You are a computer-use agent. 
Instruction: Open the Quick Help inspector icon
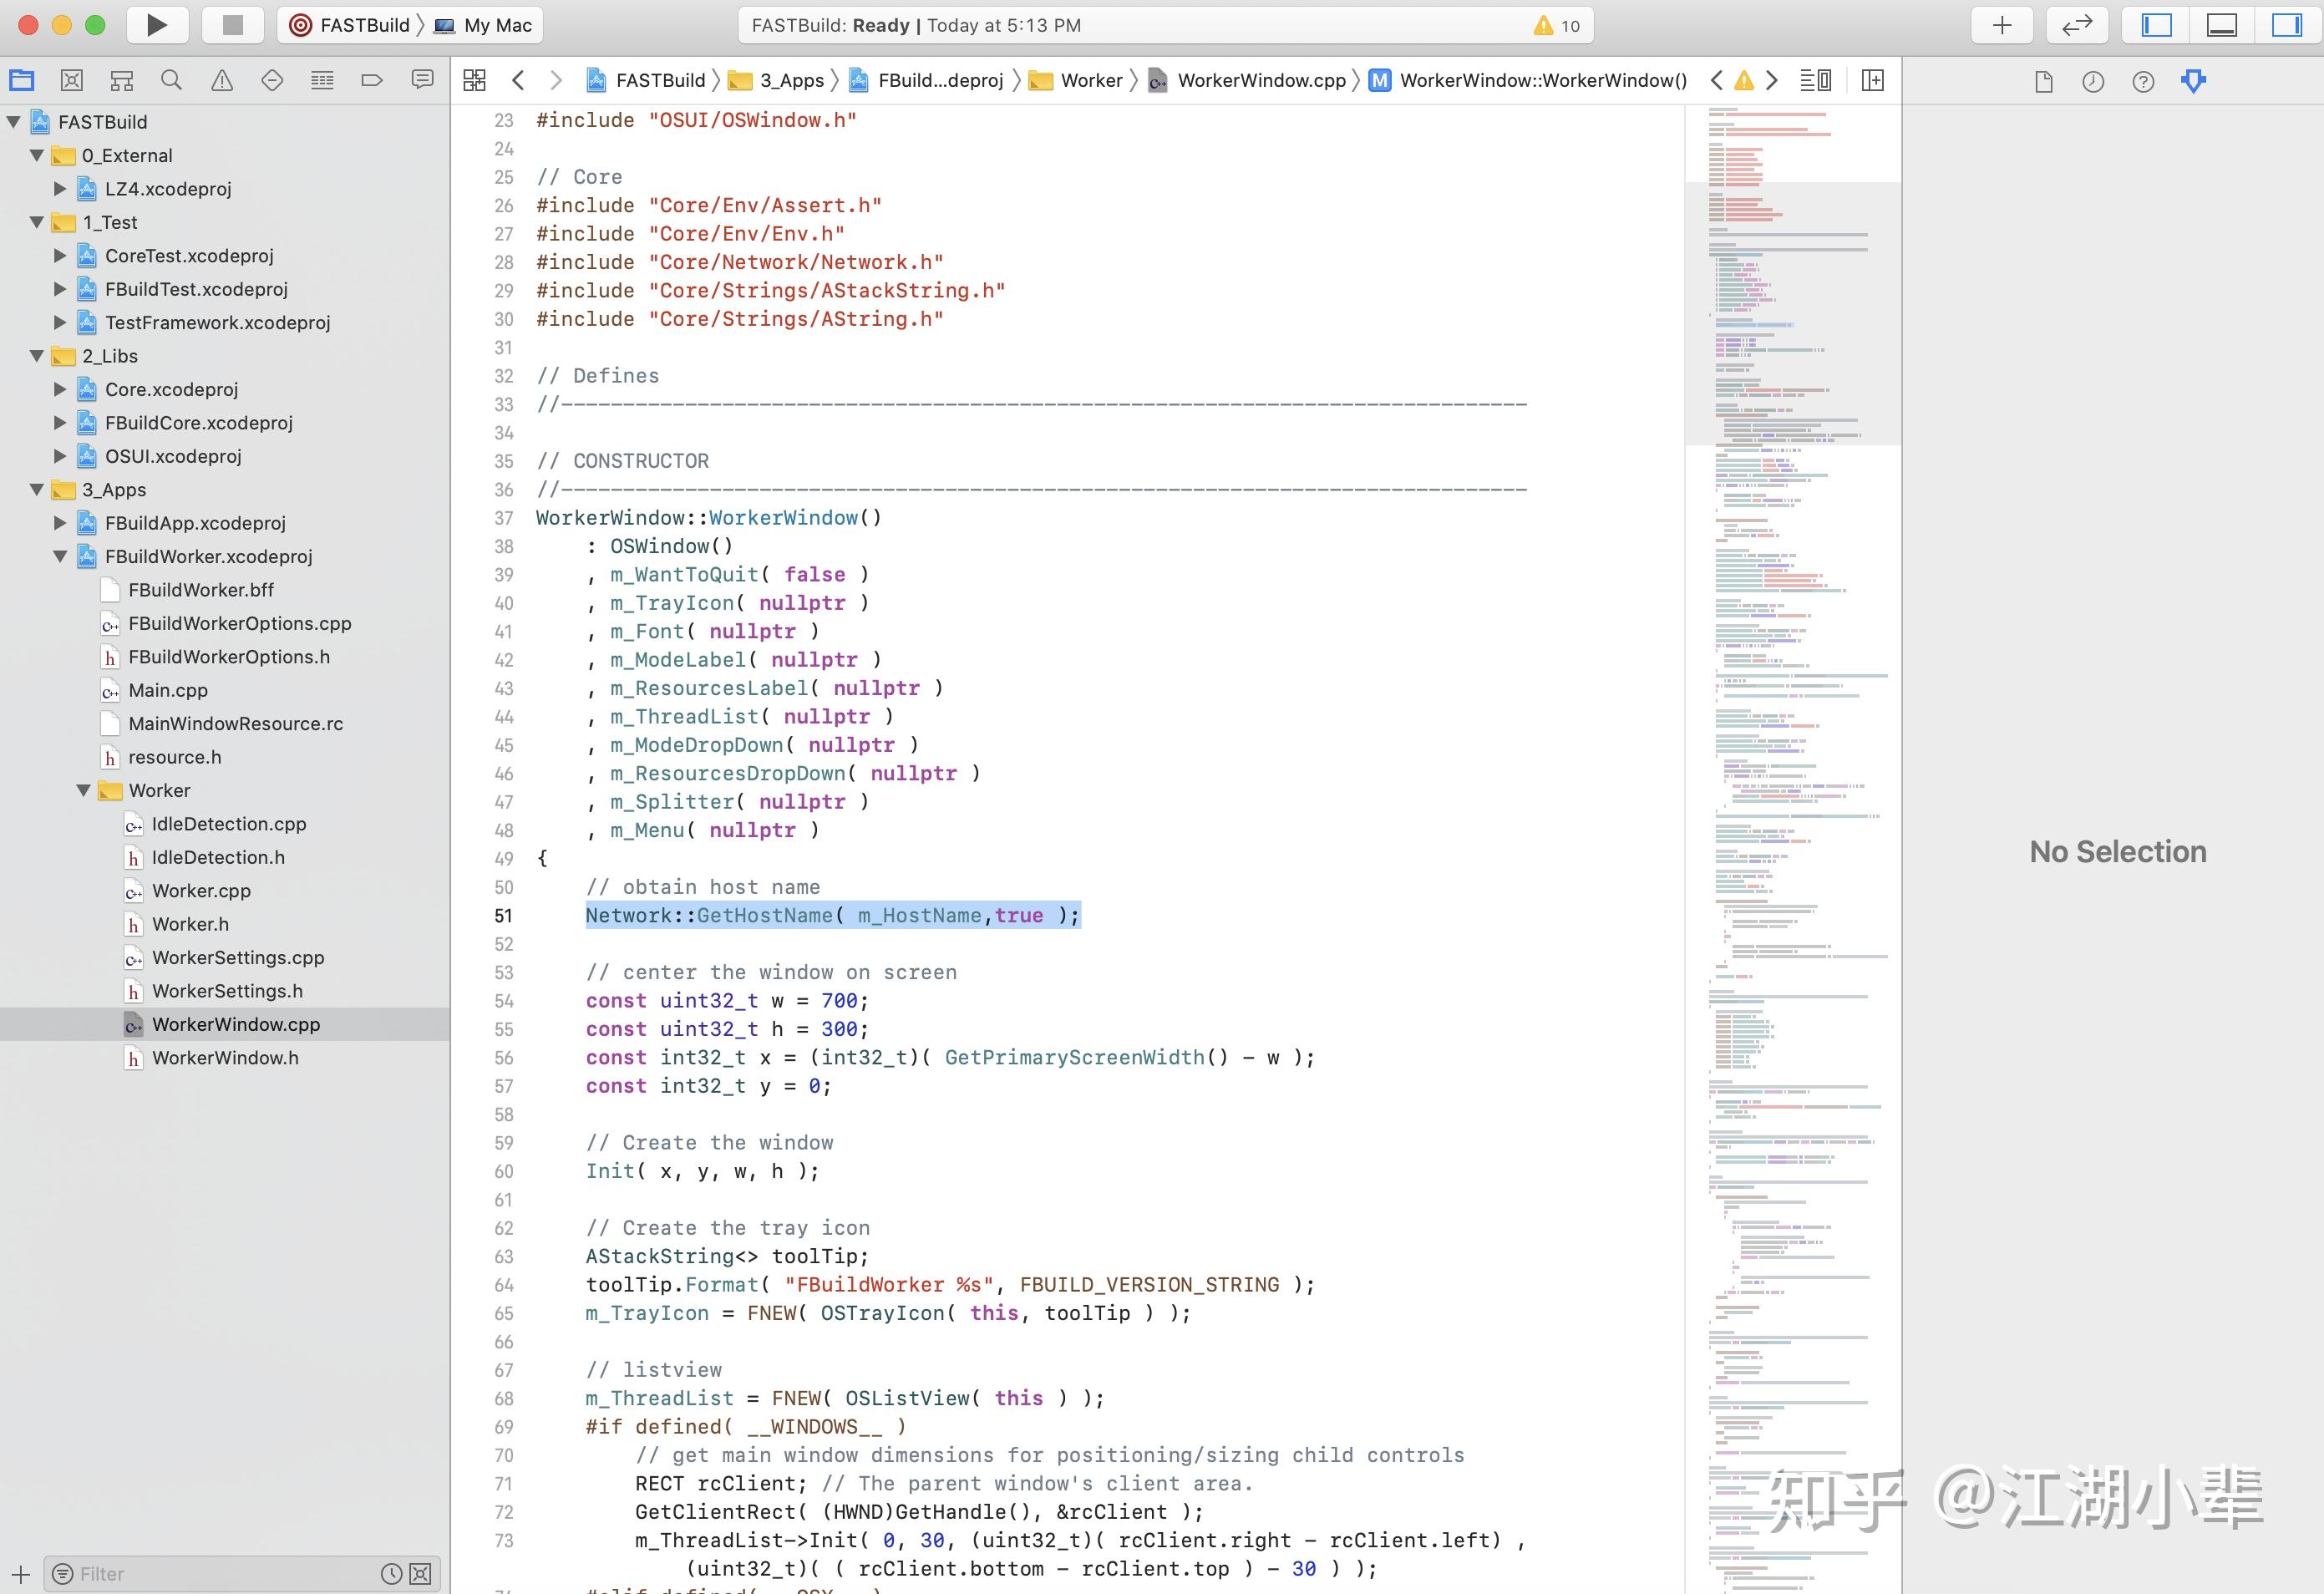[x=2142, y=81]
